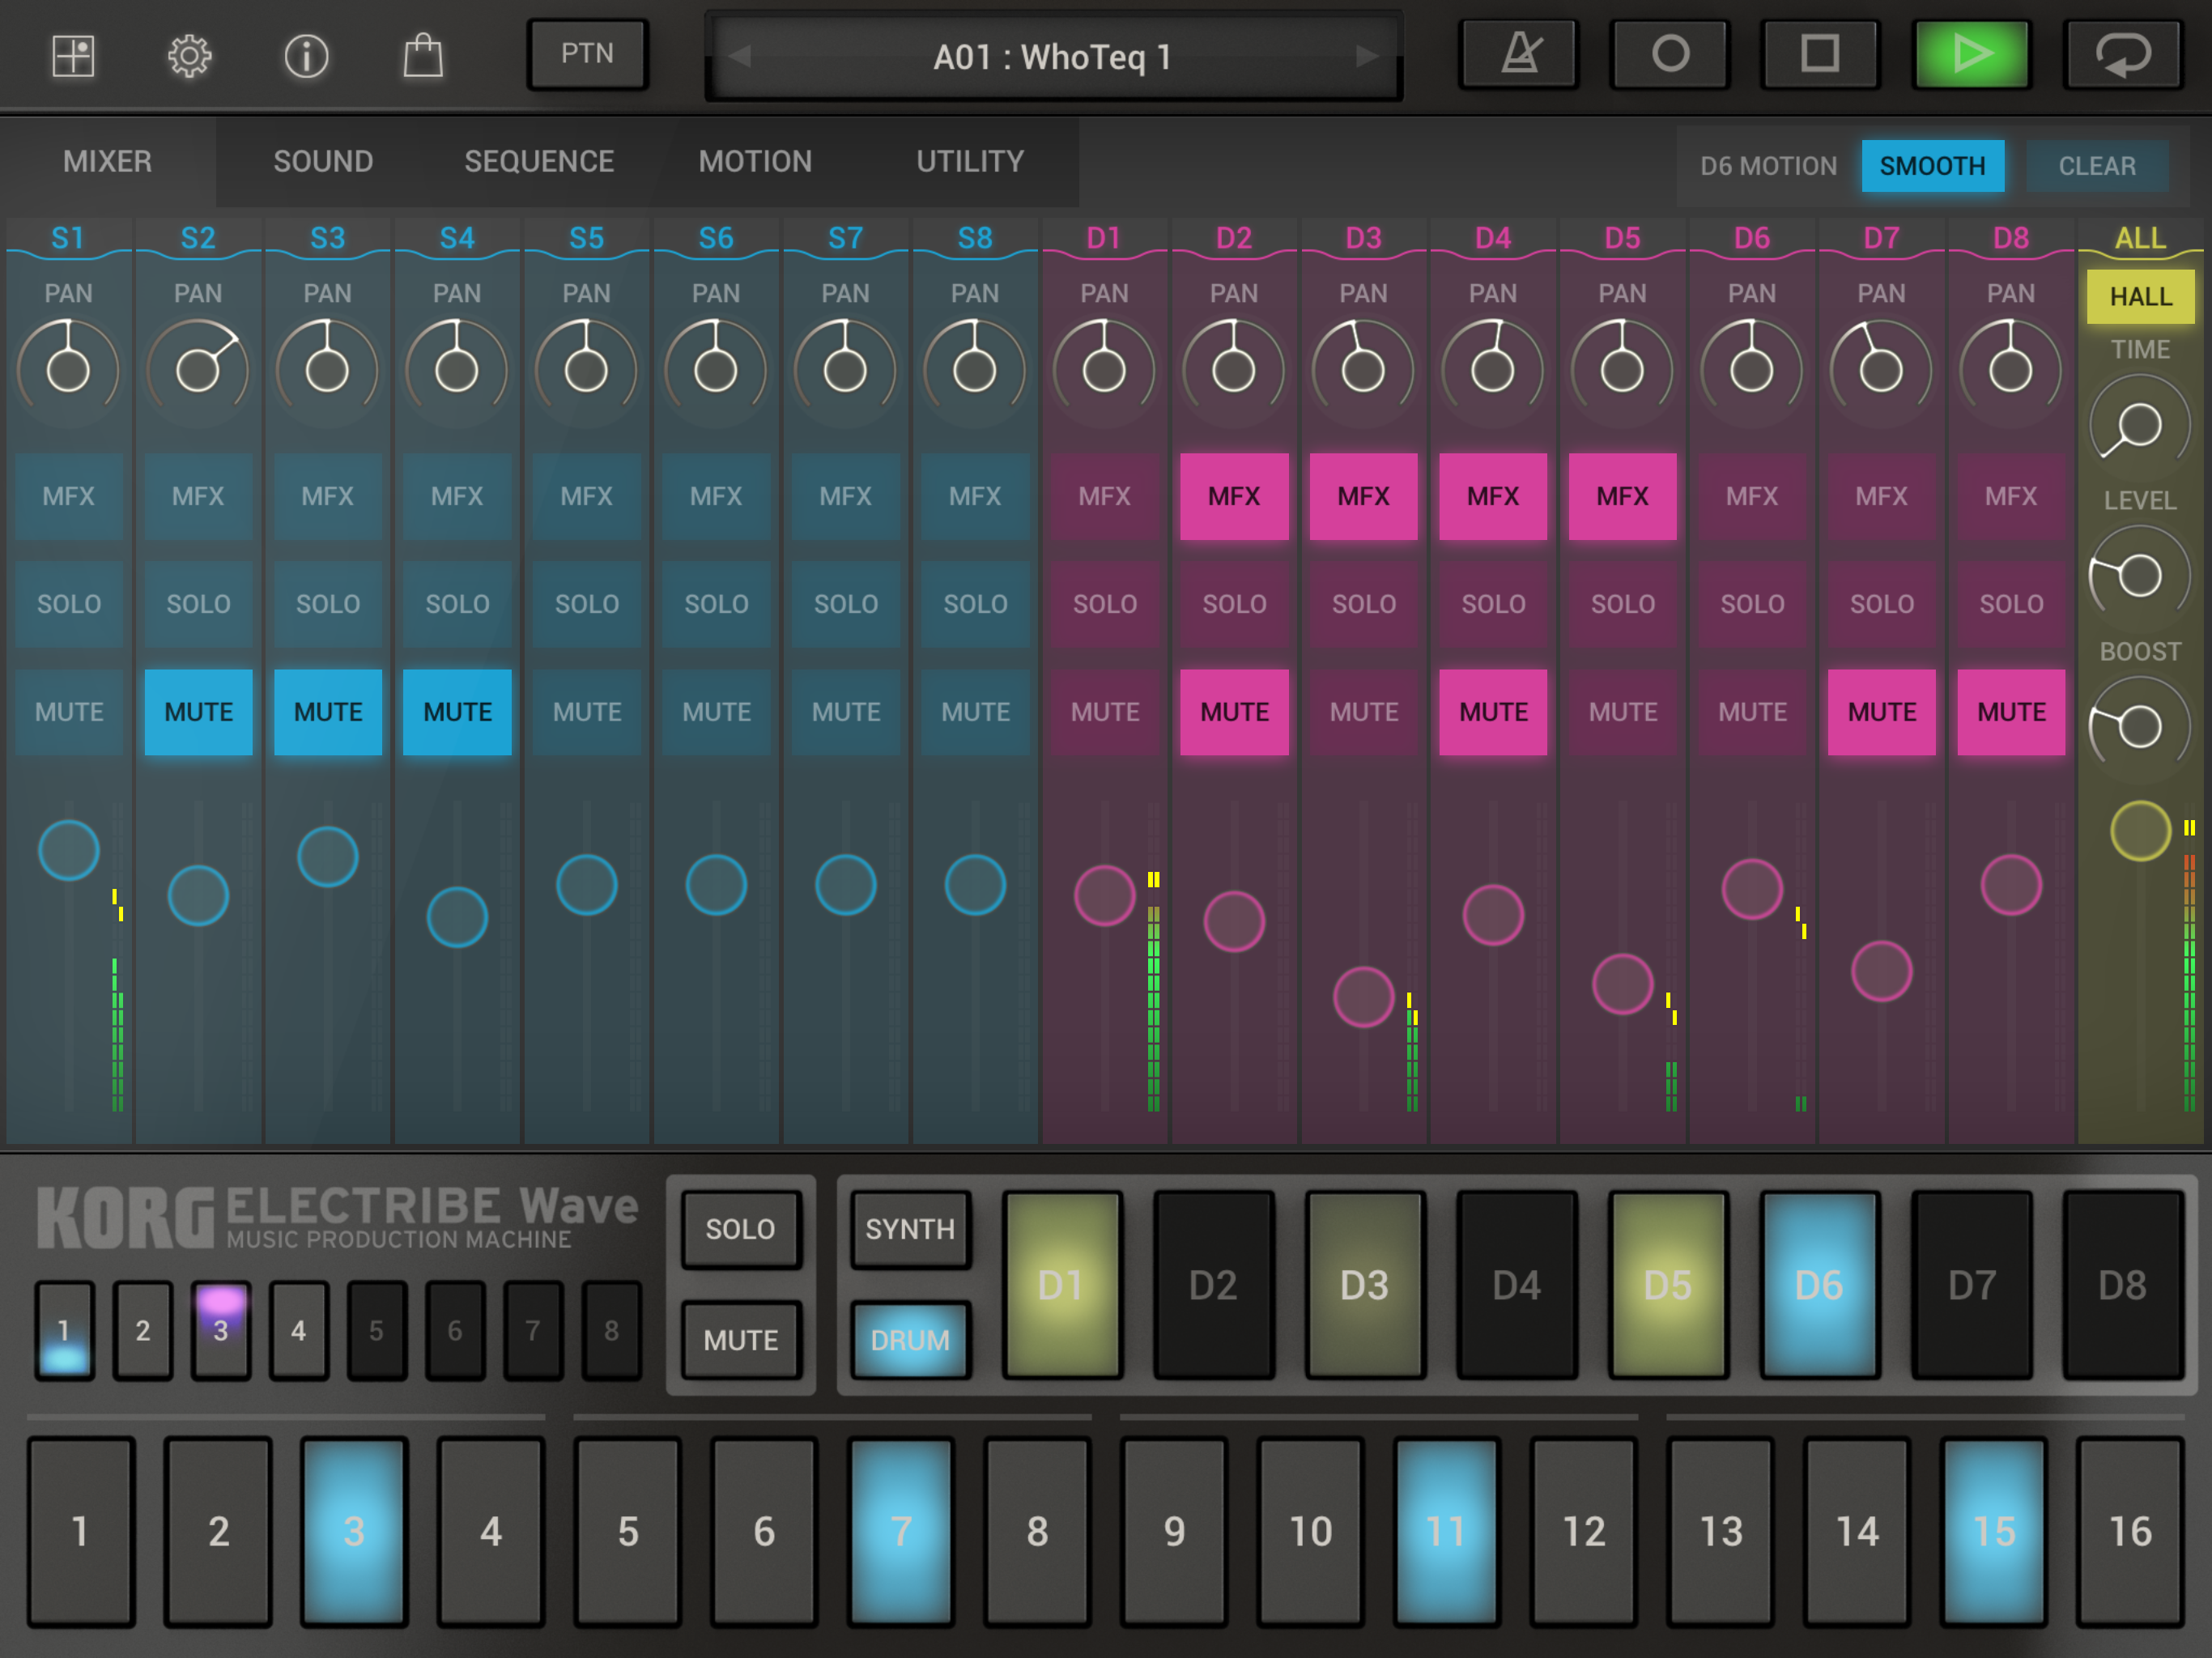
Task: Enable MFX on channel S1
Action: [69, 497]
